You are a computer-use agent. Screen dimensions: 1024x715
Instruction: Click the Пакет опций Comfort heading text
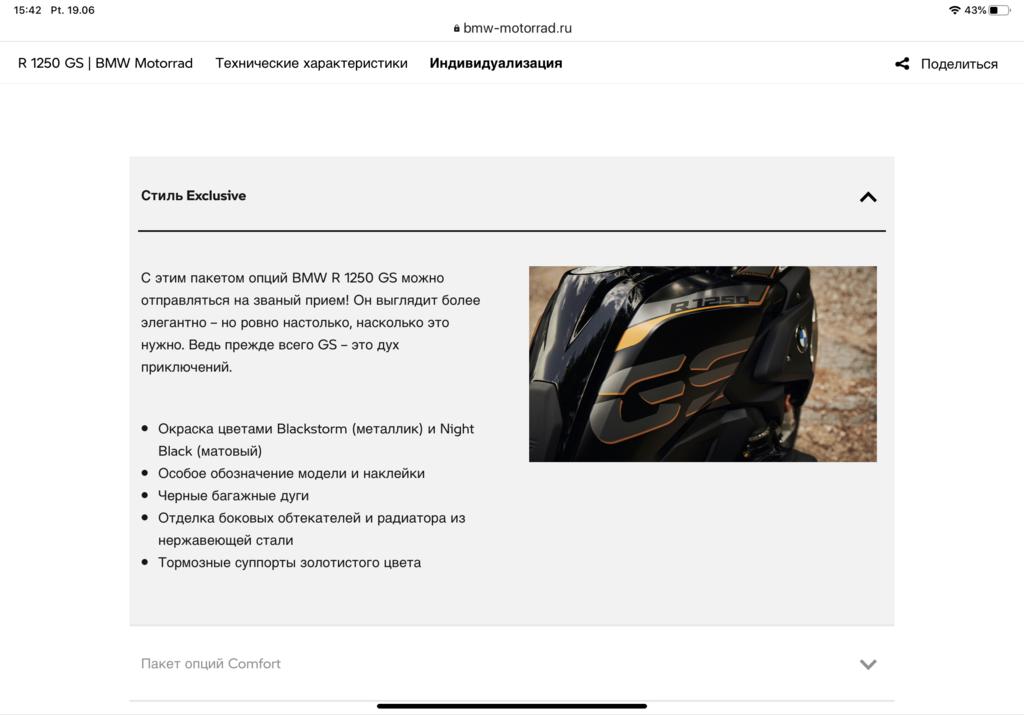tap(211, 664)
